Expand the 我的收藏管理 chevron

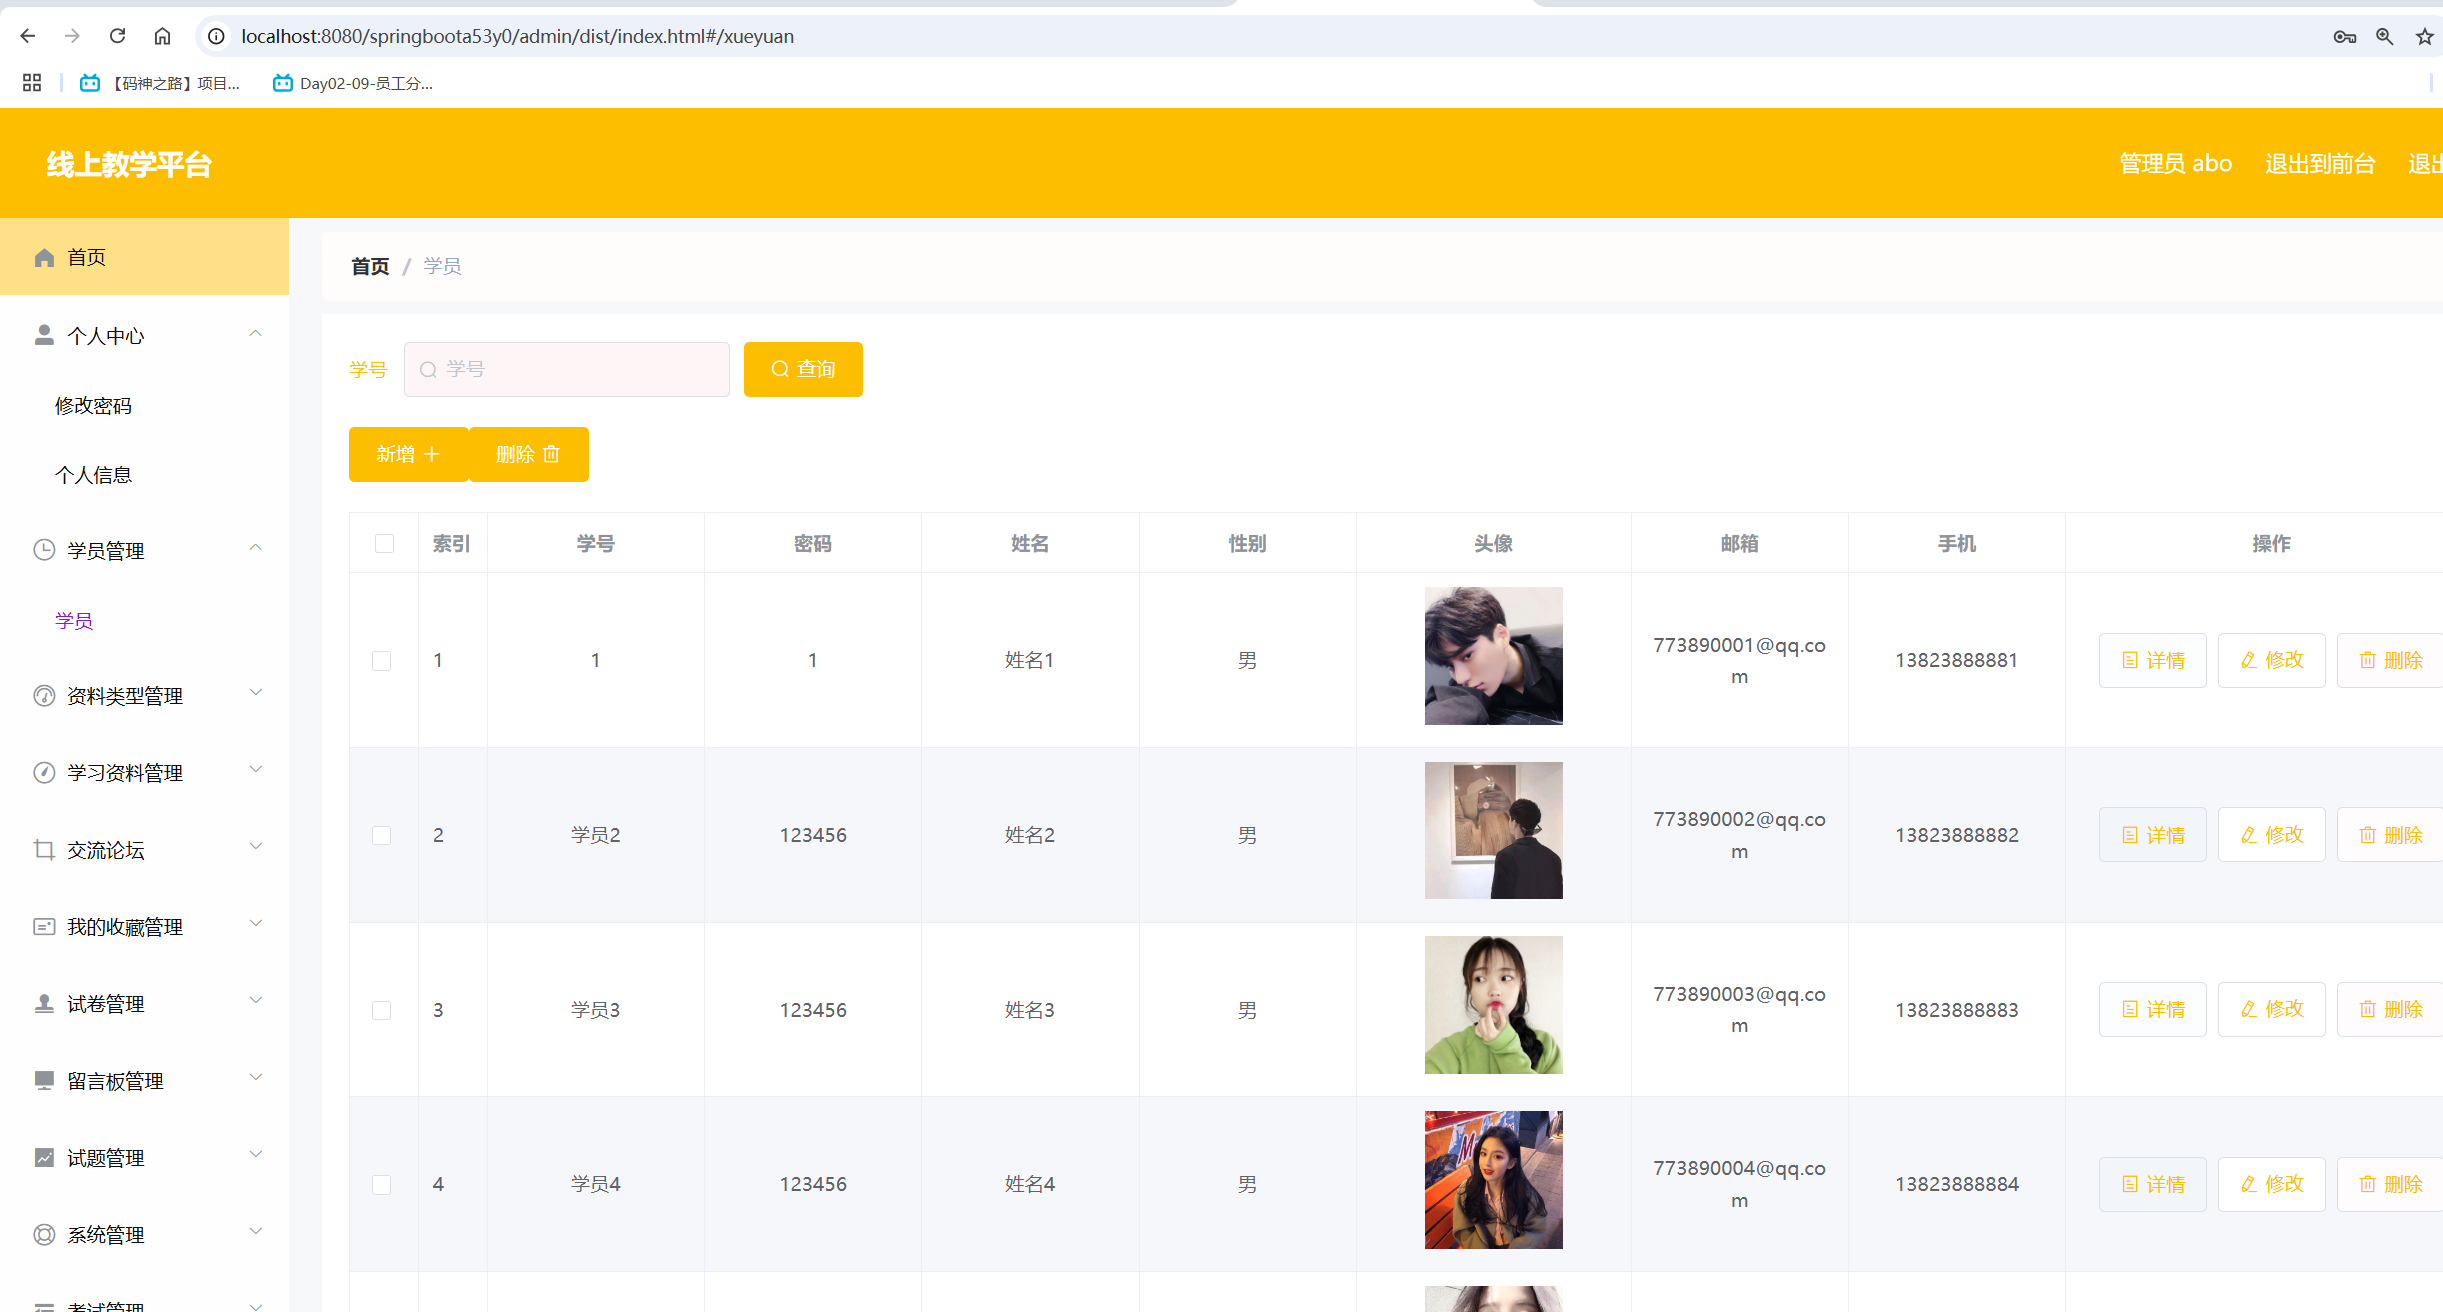pos(256,924)
